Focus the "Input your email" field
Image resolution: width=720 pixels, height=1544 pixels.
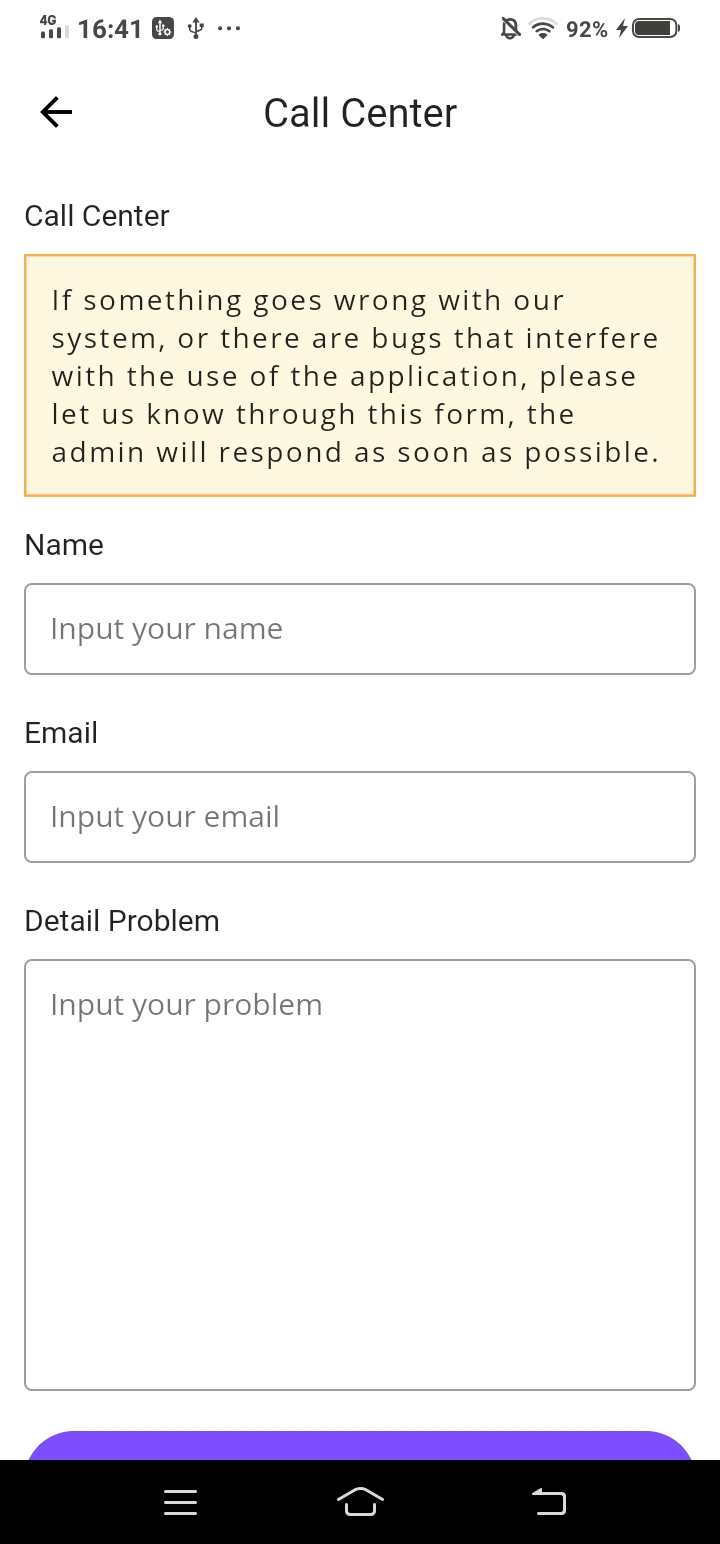[360, 817]
